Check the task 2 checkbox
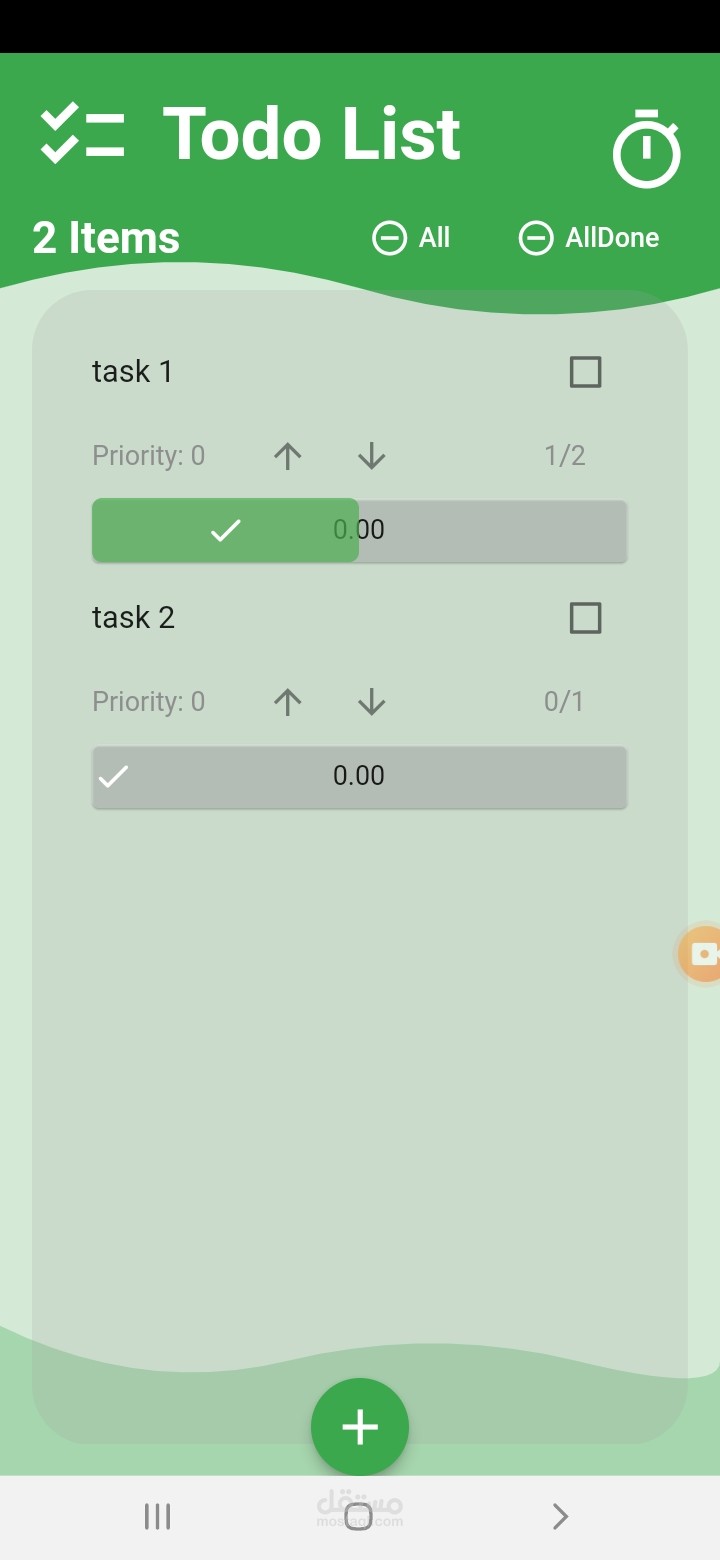This screenshot has height=1560, width=720. point(585,618)
